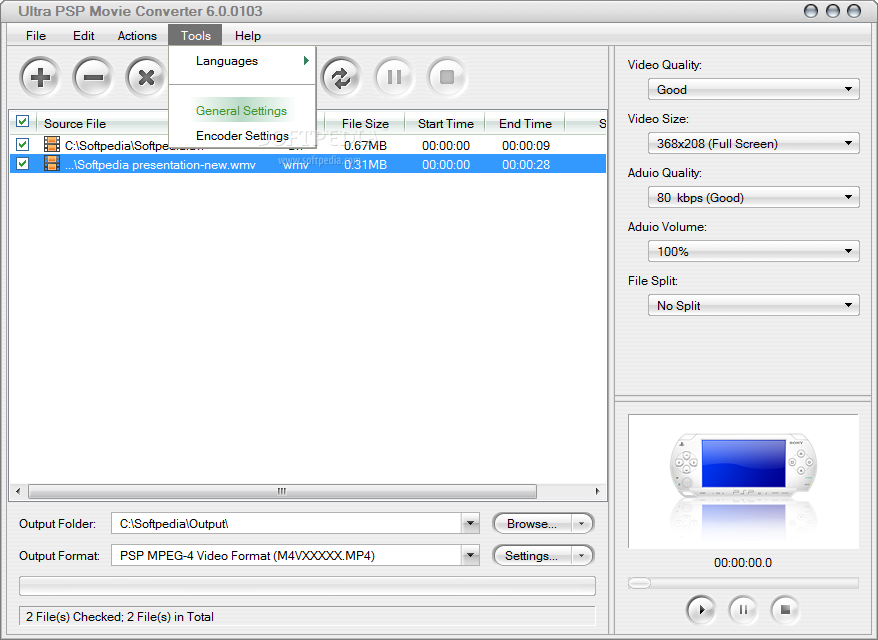Play the preview video
This screenshot has height=640, width=878.
point(701,609)
